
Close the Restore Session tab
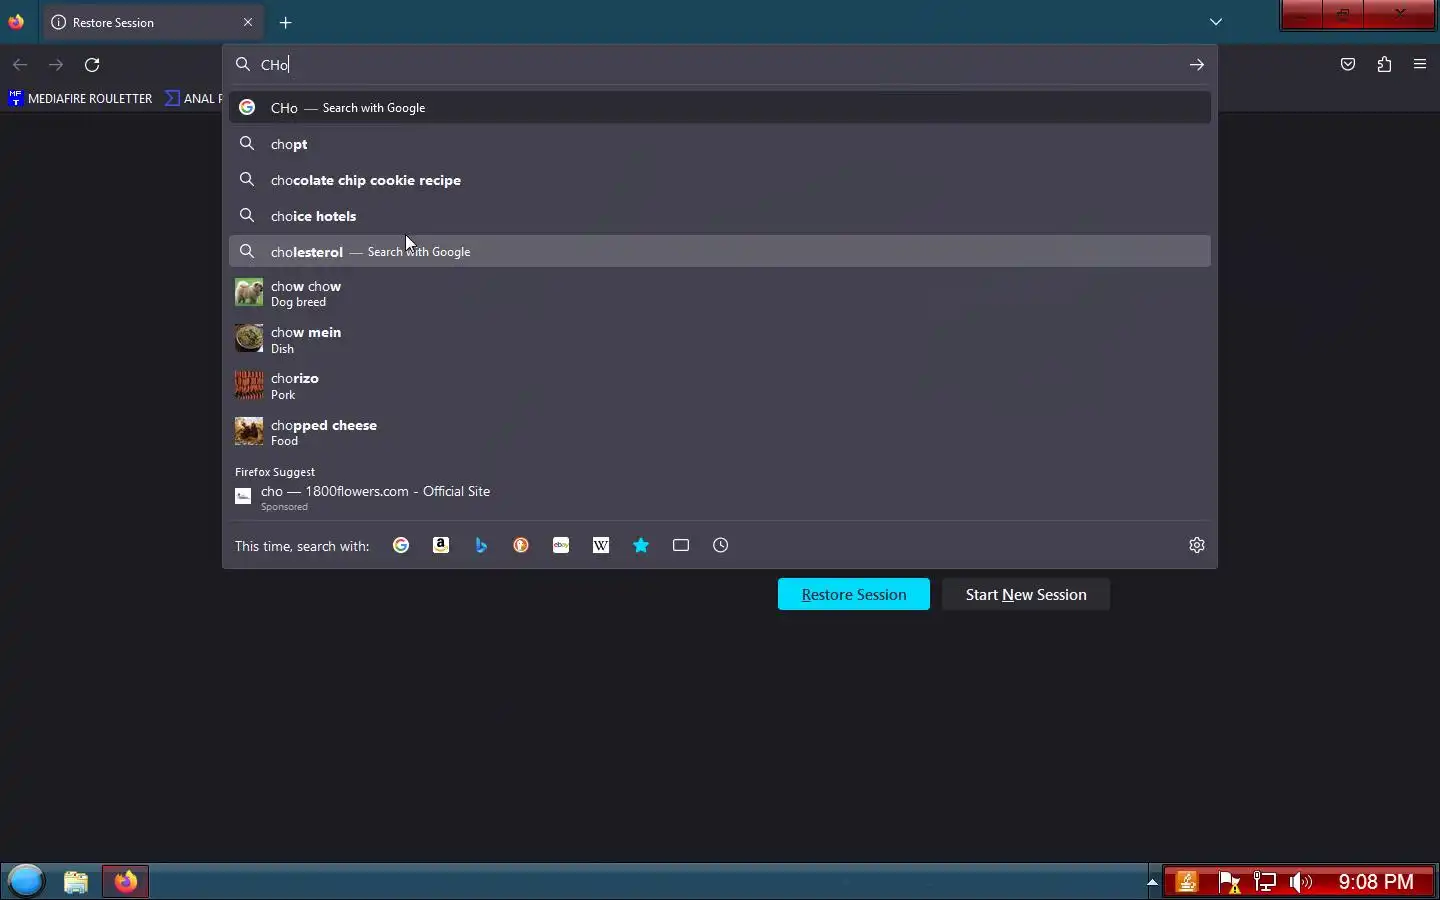(x=248, y=22)
